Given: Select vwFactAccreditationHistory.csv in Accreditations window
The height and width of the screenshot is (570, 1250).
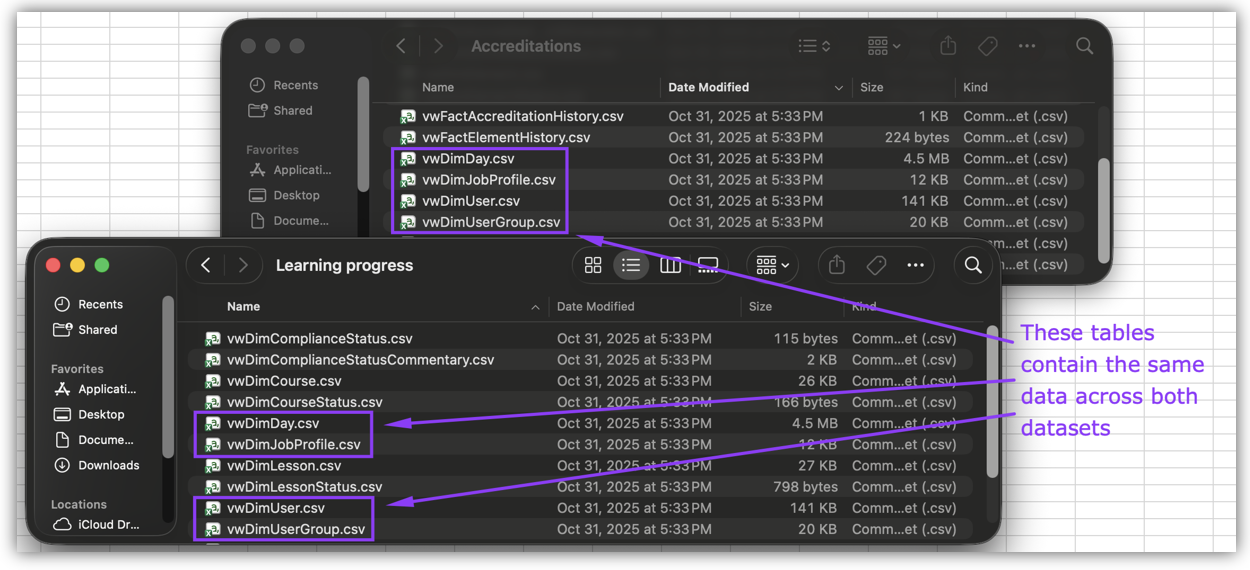Looking at the screenshot, I should [x=522, y=116].
